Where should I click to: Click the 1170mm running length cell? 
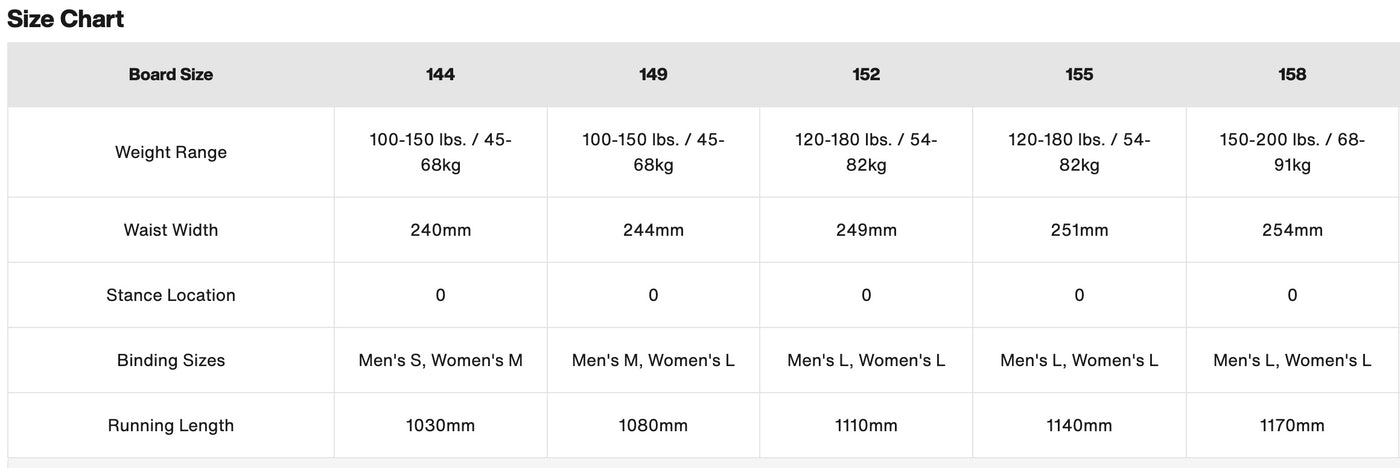tap(1292, 425)
